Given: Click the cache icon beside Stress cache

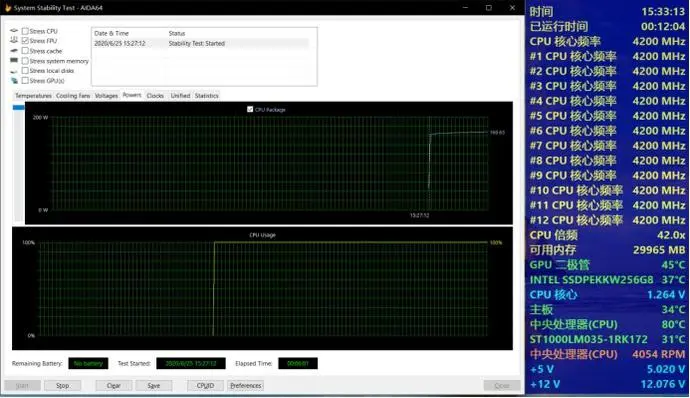Looking at the screenshot, I should 14,51.
